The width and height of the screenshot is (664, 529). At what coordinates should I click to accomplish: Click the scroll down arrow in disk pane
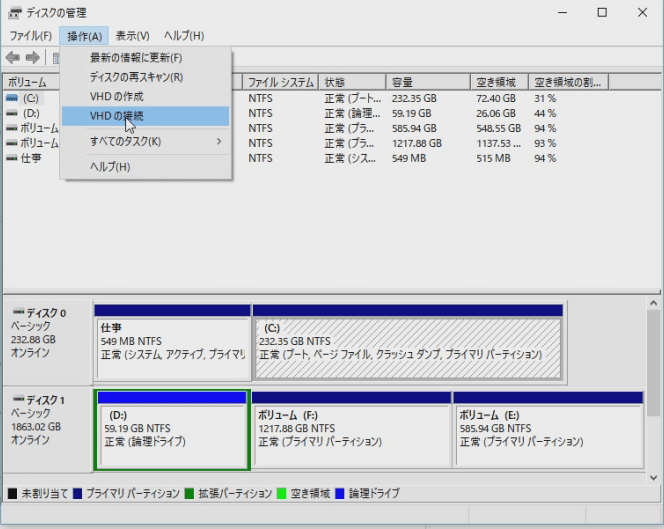coord(653,478)
